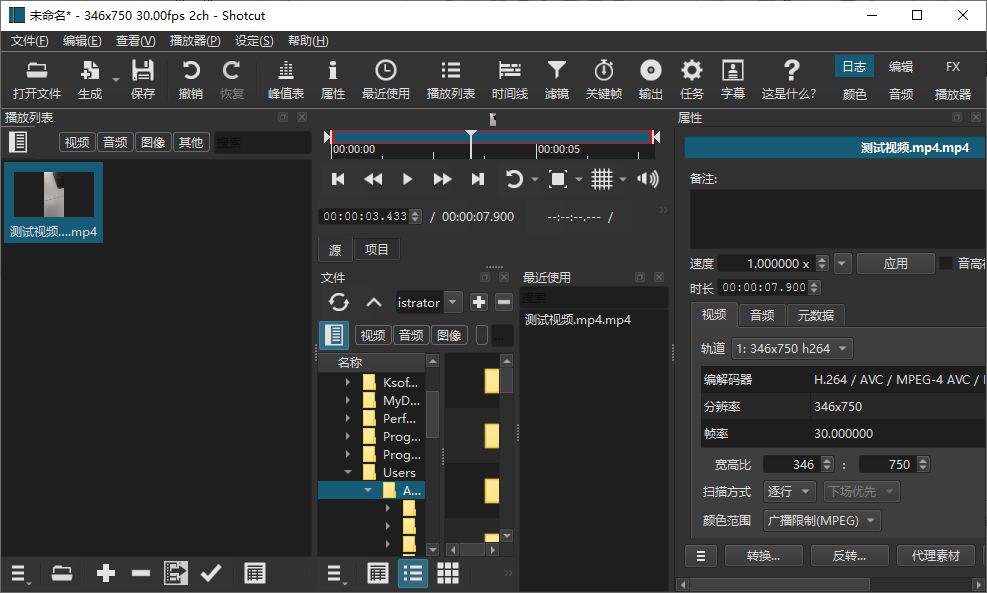The image size is (987, 593).
Task: Switch to the 项目 (Project) player tab
Action: pyautogui.click(x=376, y=249)
